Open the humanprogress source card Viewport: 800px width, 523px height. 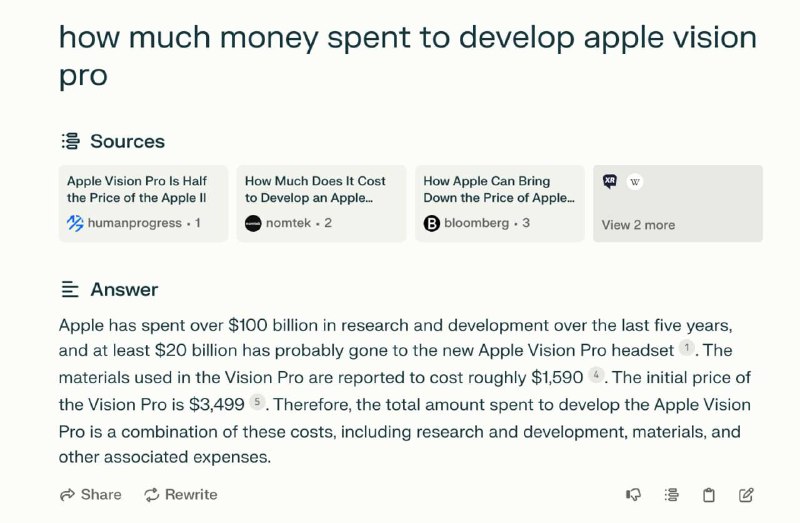pos(143,203)
